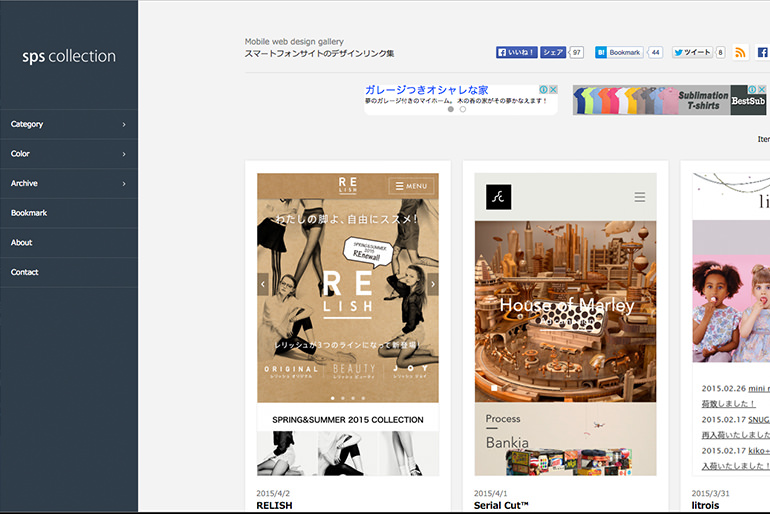Open the Serial Cut thumbnail image

[565, 324]
